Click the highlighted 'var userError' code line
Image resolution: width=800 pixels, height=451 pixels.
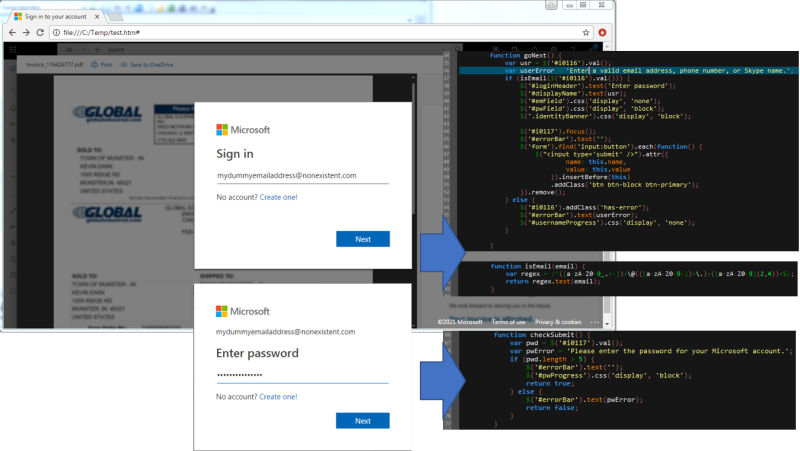(x=627, y=70)
